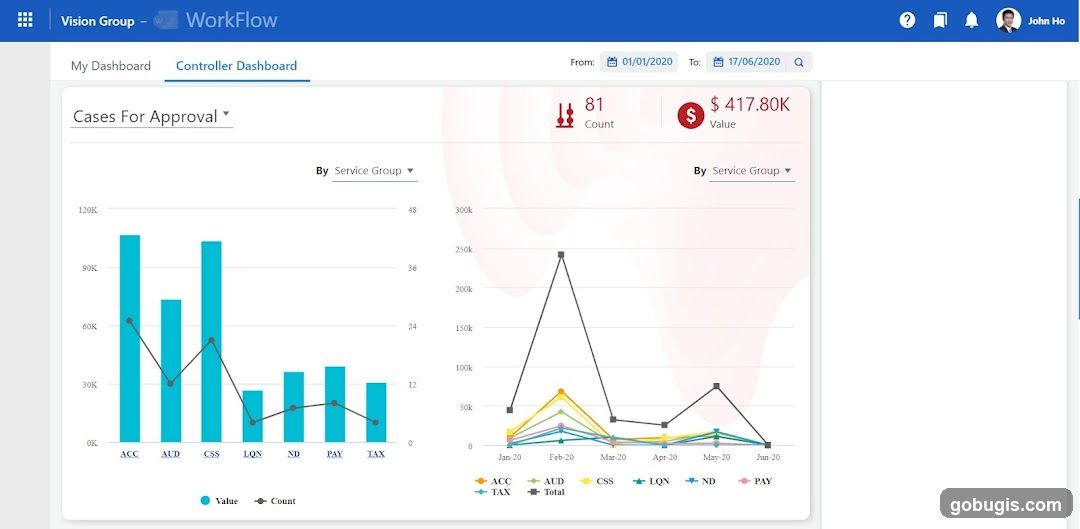The width and height of the screenshot is (1080, 529).
Task: Switch to My Dashboard tab
Action: (111, 66)
